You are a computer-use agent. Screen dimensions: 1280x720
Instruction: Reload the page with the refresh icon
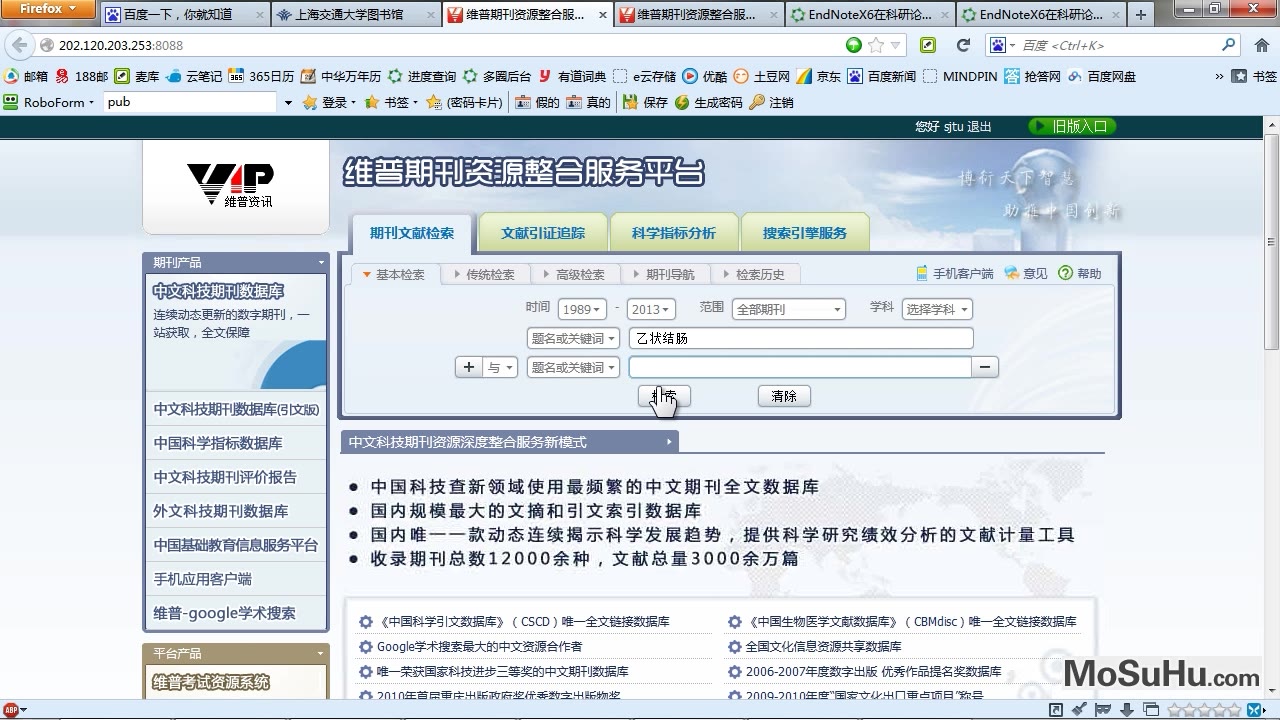click(x=963, y=45)
